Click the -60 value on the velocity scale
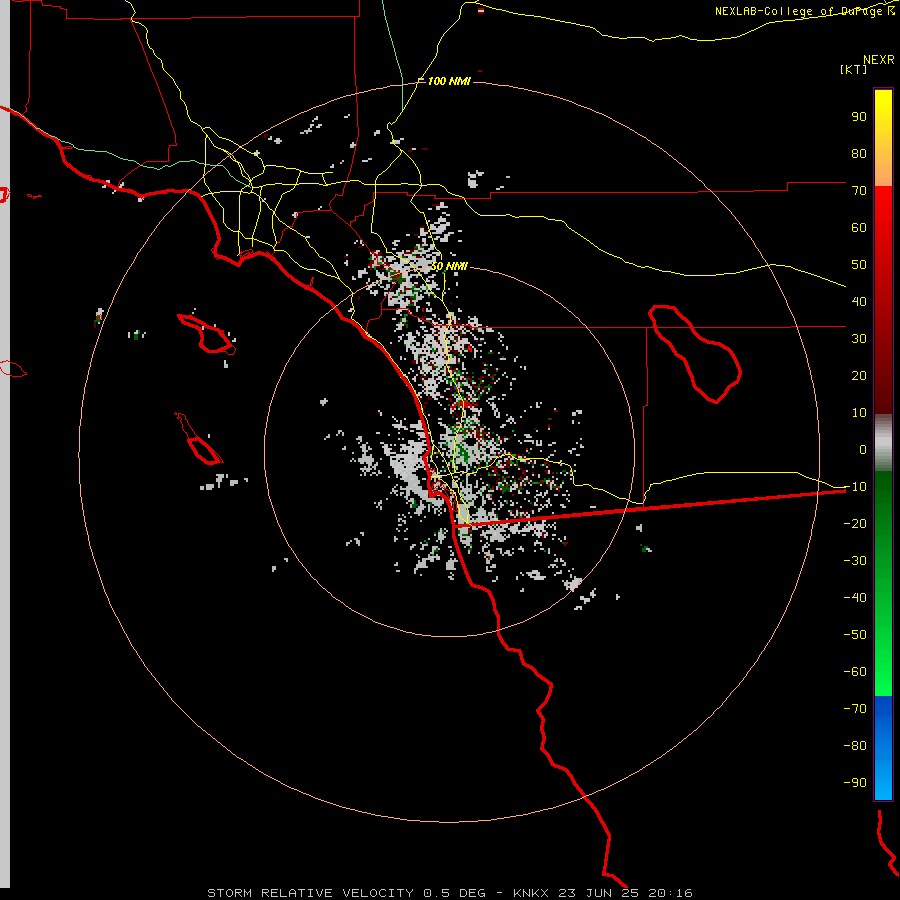The height and width of the screenshot is (900, 900). click(x=855, y=672)
